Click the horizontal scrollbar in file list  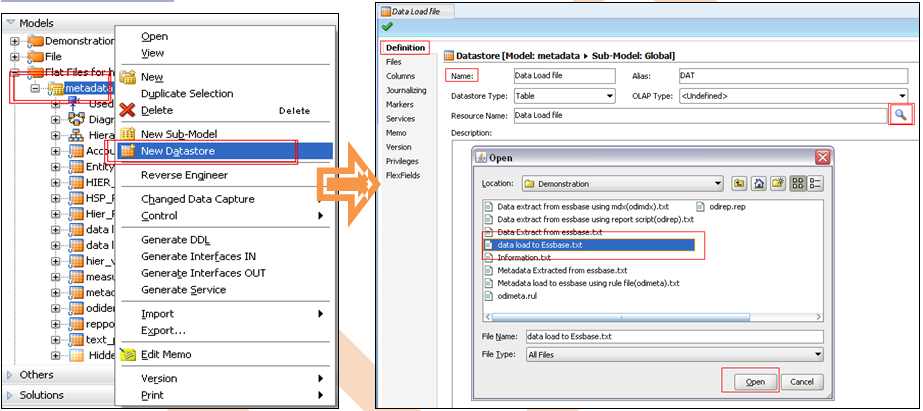620,317
